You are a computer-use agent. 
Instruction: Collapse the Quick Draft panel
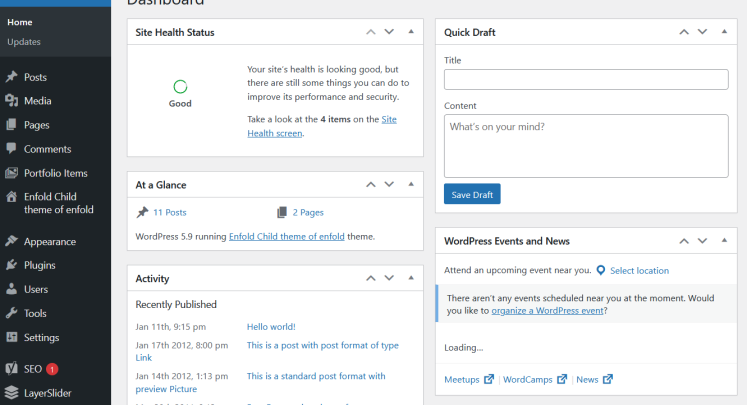722,32
